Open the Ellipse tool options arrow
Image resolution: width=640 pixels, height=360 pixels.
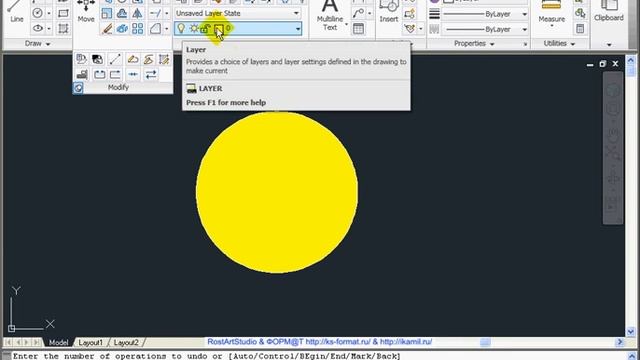point(49,29)
